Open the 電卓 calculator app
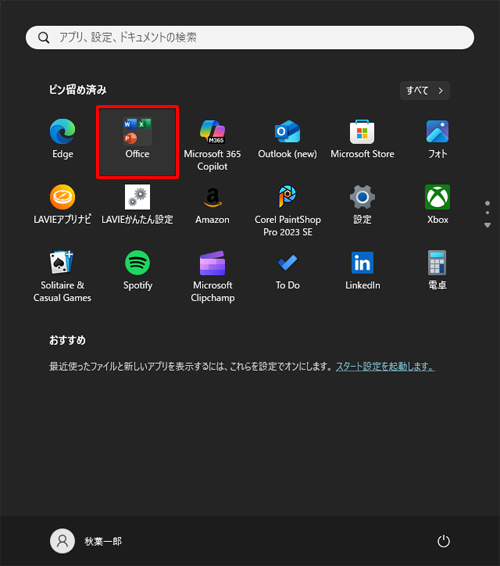 pos(438,271)
